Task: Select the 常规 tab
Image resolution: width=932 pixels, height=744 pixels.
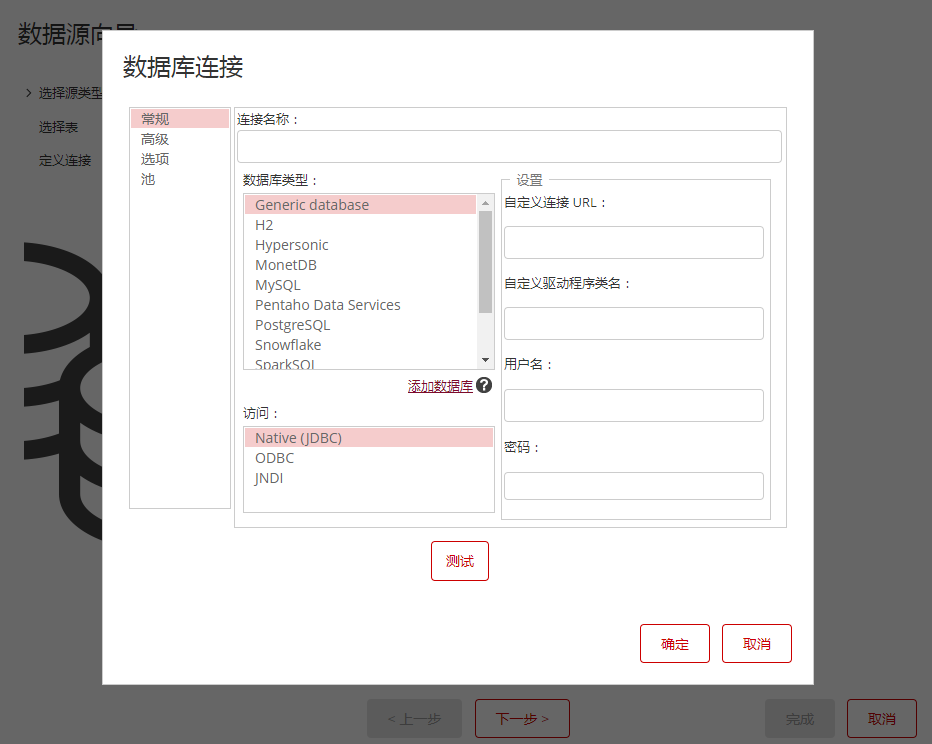Action: pos(155,119)
